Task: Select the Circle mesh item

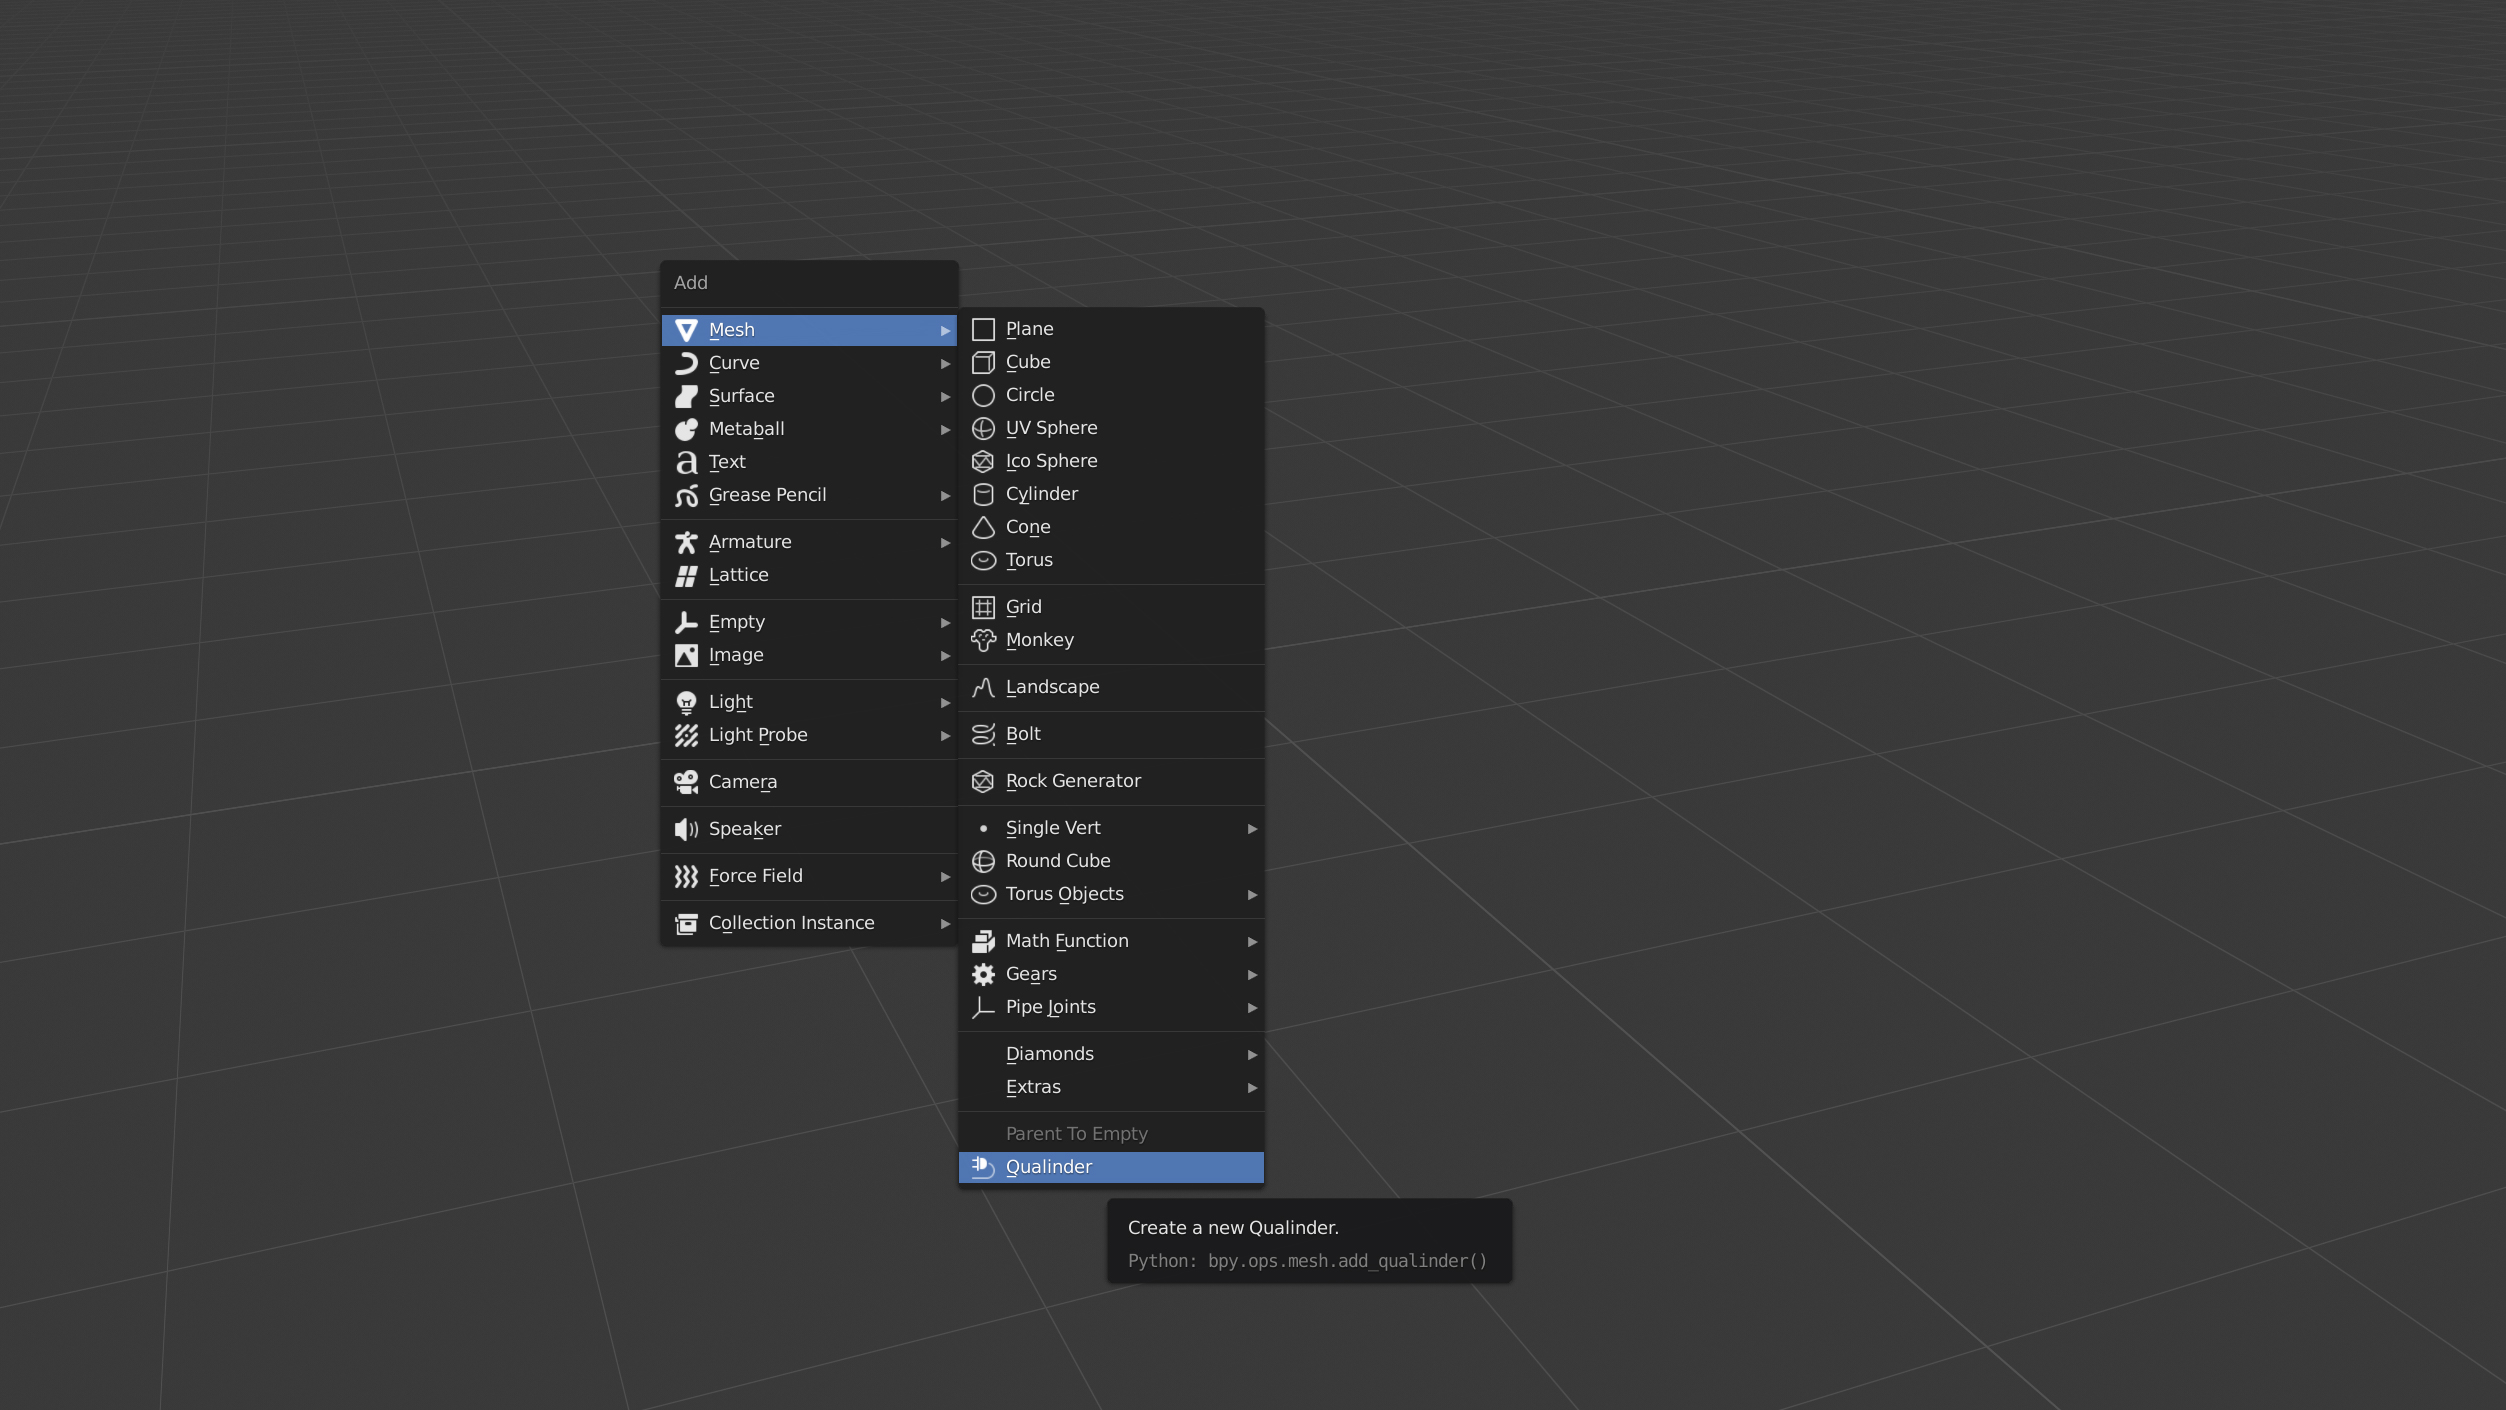Action: (1029, 394)
